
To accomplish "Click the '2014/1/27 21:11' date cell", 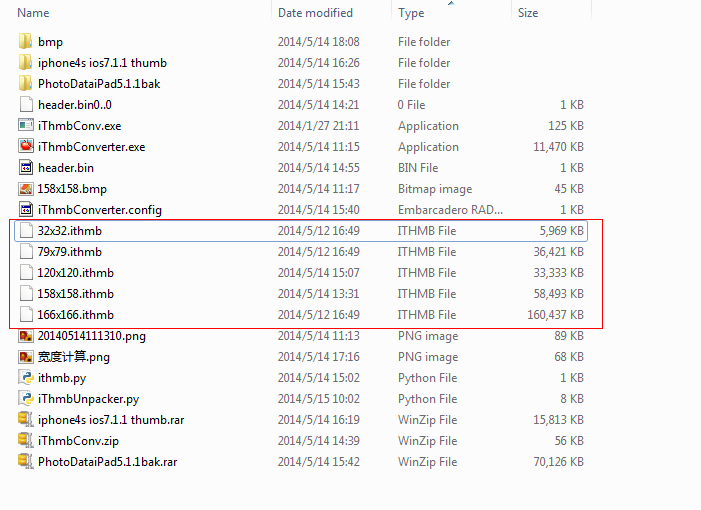I will tap(318, 126).
